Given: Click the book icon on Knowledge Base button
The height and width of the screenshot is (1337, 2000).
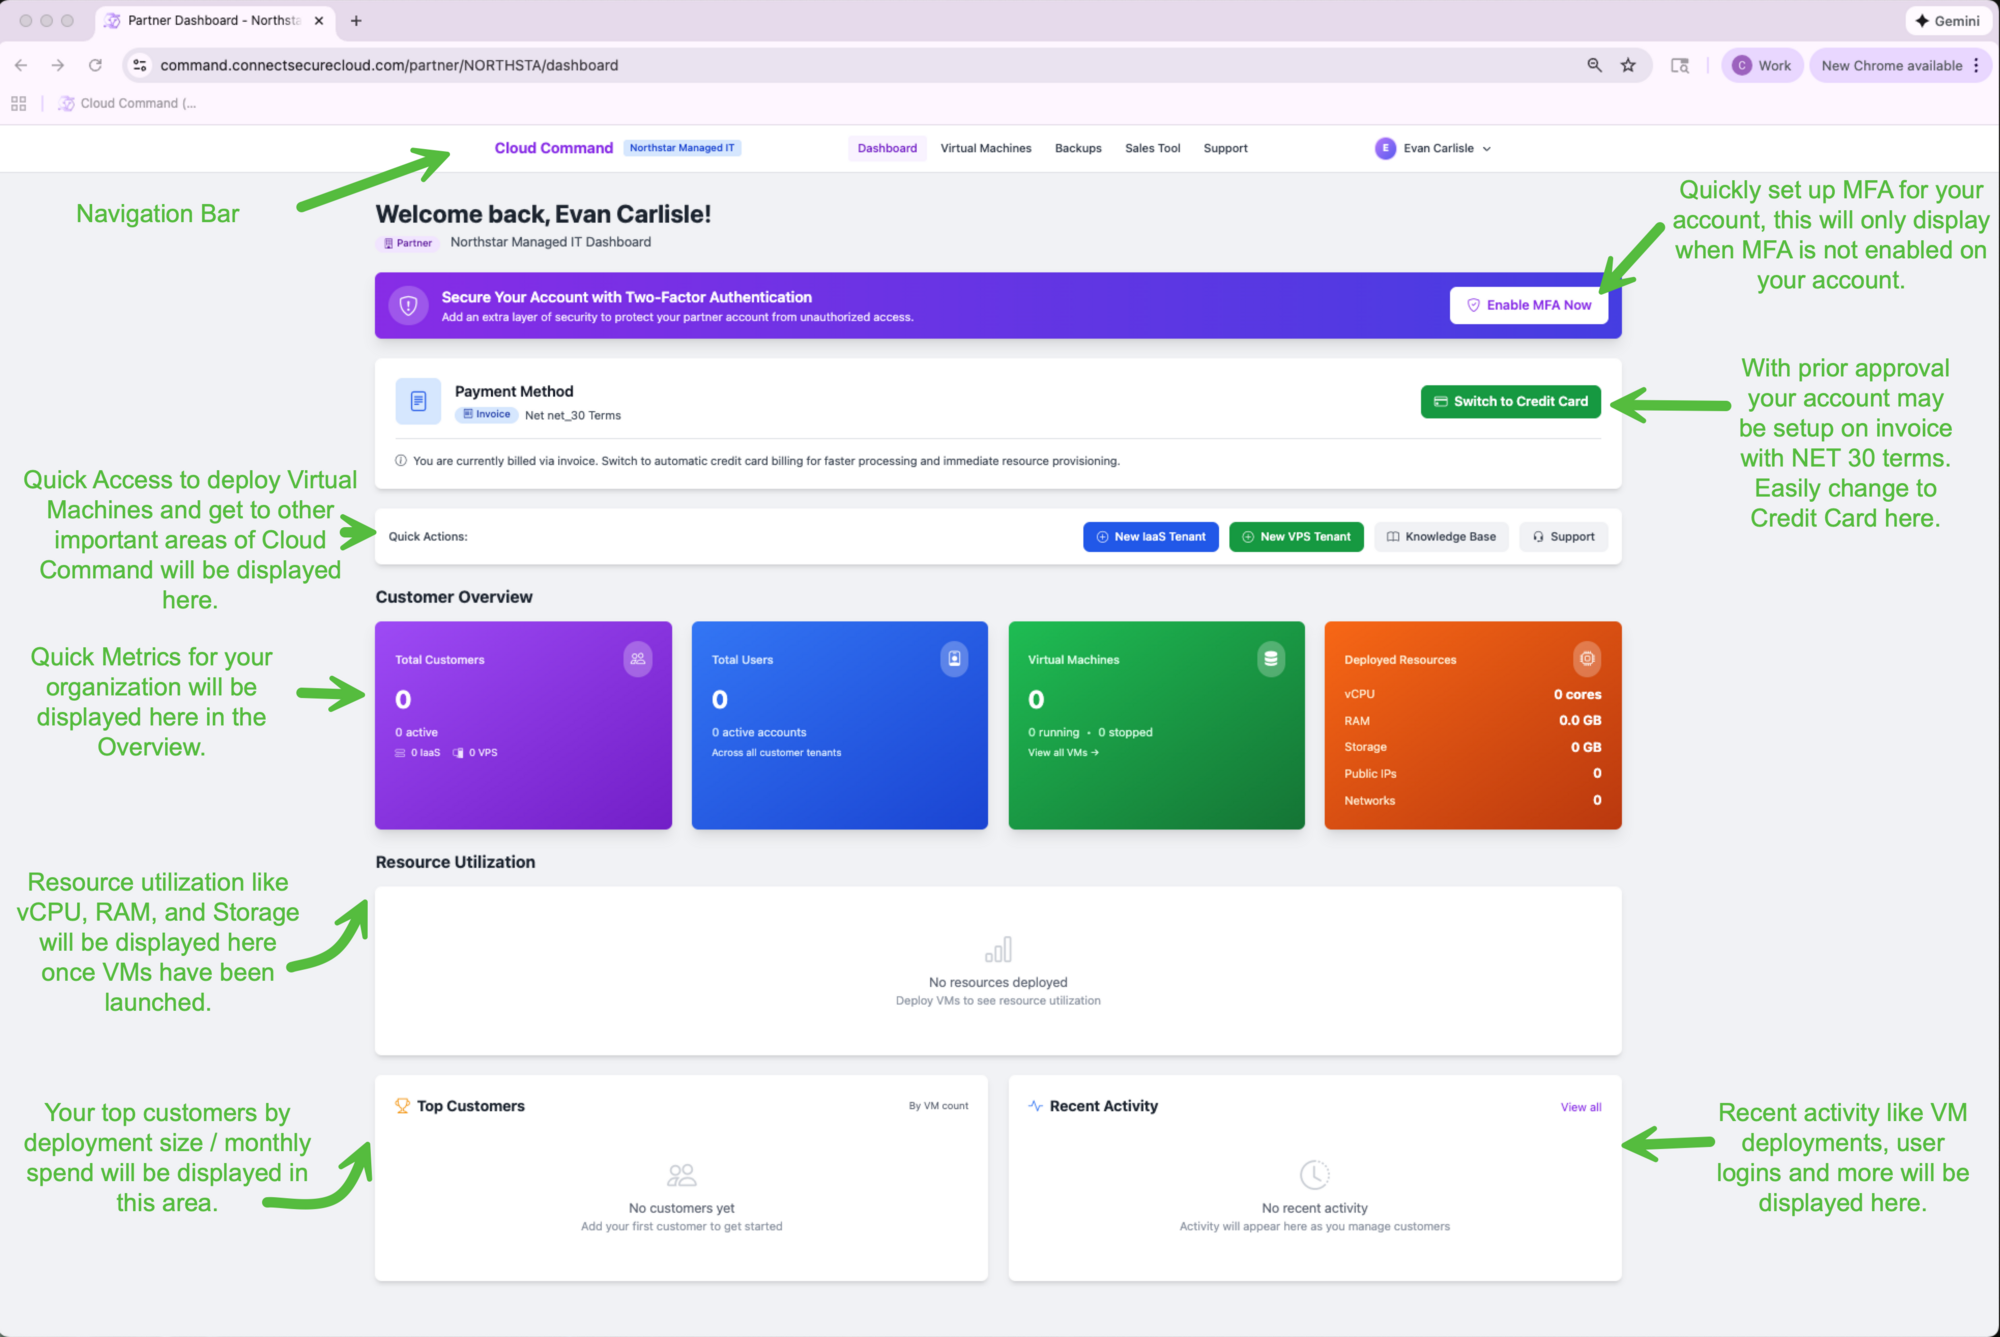Looking at the screenshot, I should pyautogui.click(x=1392, y=537).
